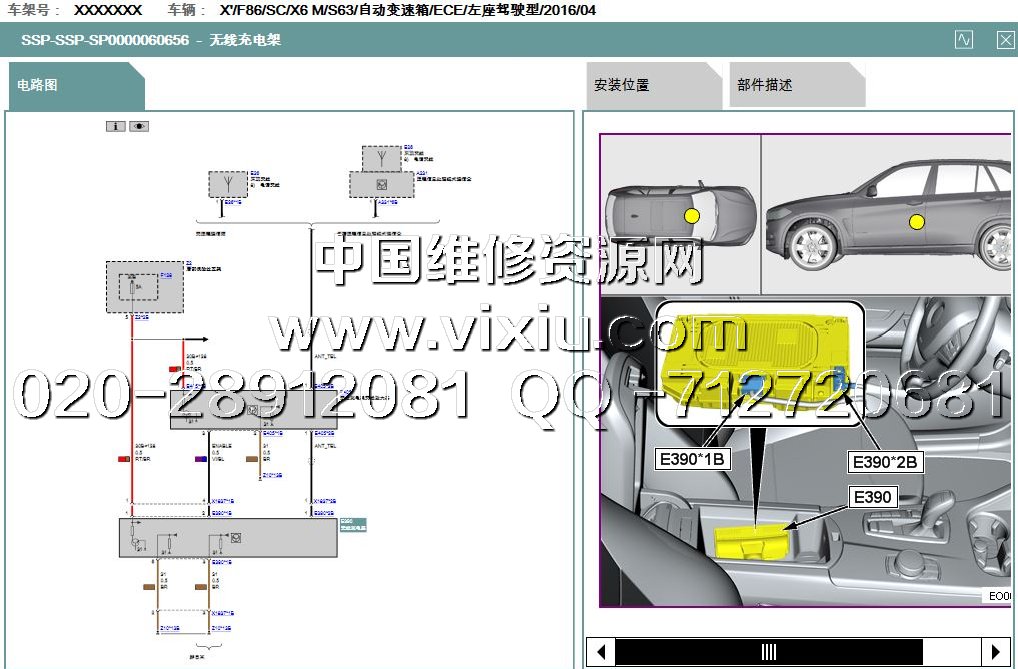The height and width of the screenshot is (669, 1018).
Task: Click right arrow of horizontal scrollbar
Action: pyautogui.click(x=995, y=652)
